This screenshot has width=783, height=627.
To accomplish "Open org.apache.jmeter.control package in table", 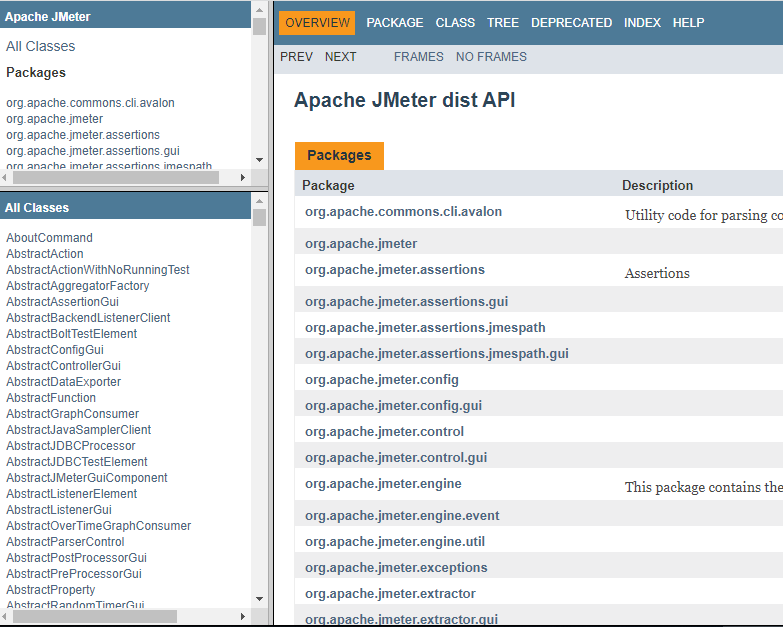I will 384,431.
